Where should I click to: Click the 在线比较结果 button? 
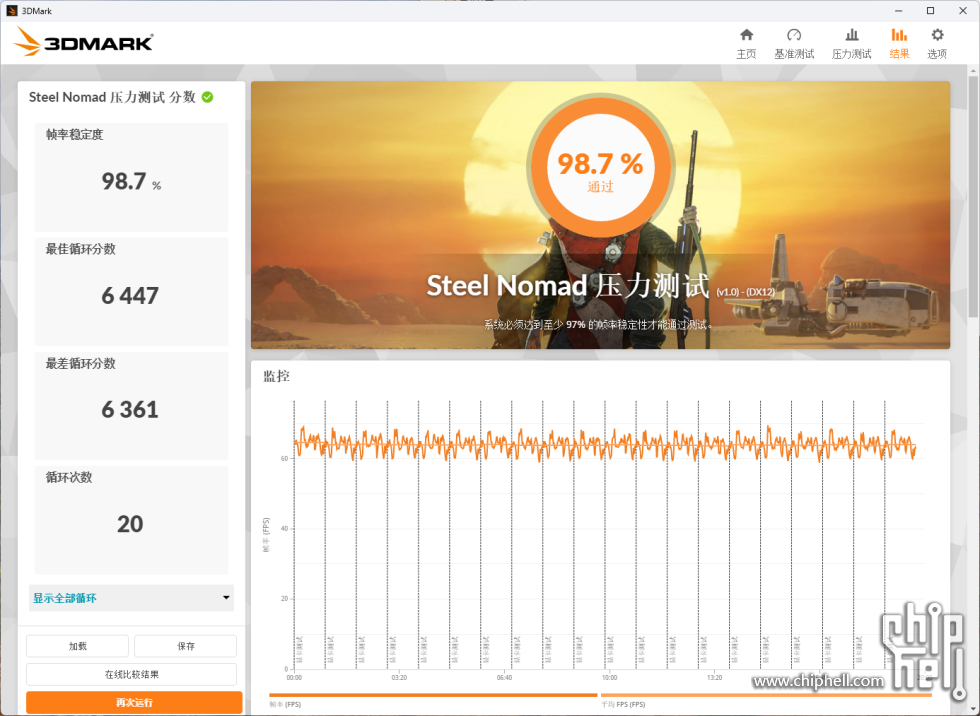pos(131,674)
